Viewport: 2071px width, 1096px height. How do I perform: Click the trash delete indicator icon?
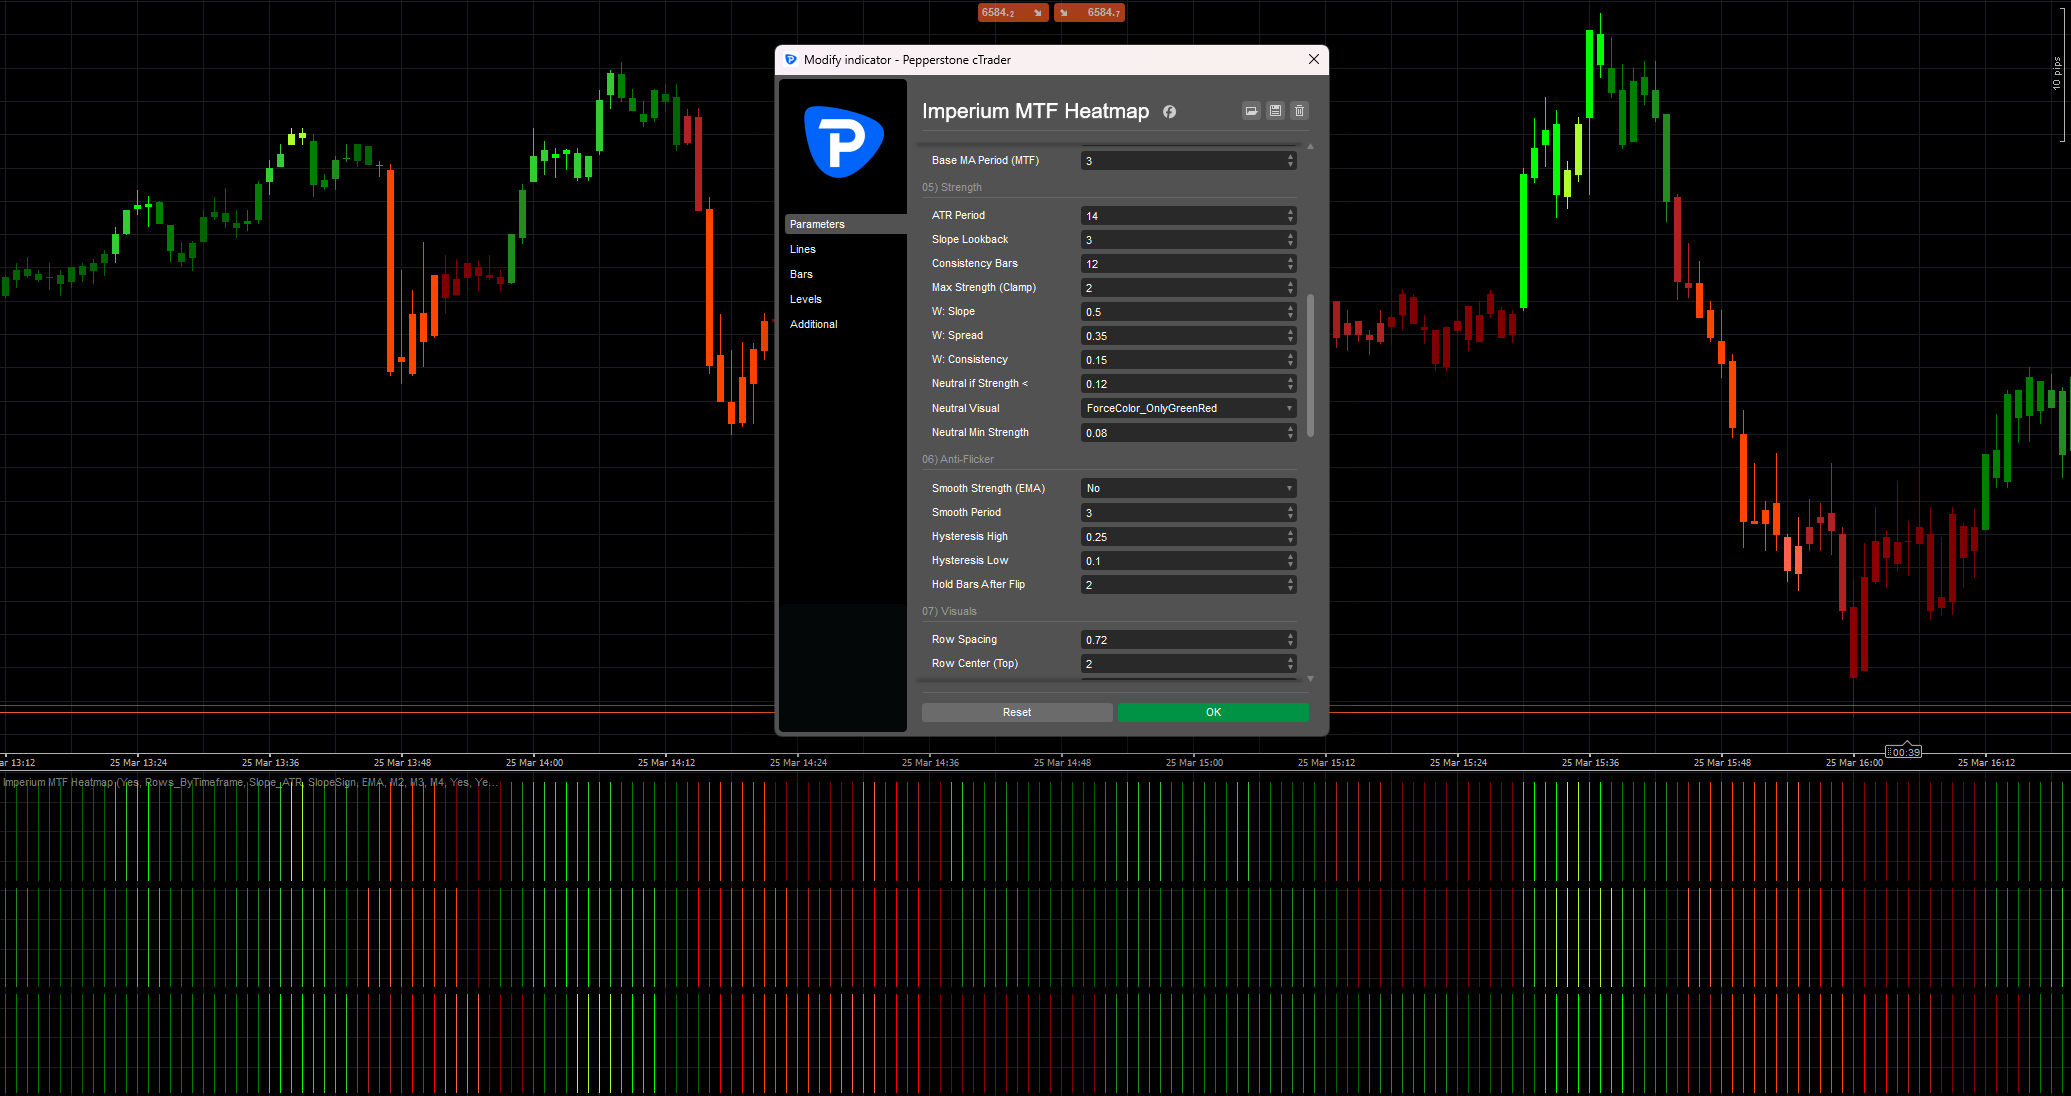point(1299,111)
